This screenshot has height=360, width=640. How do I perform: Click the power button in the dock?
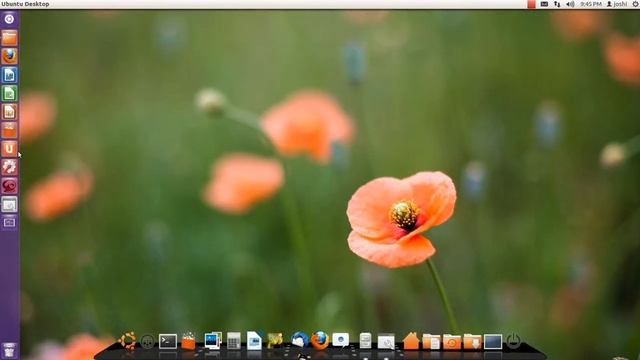coord(513,341)
